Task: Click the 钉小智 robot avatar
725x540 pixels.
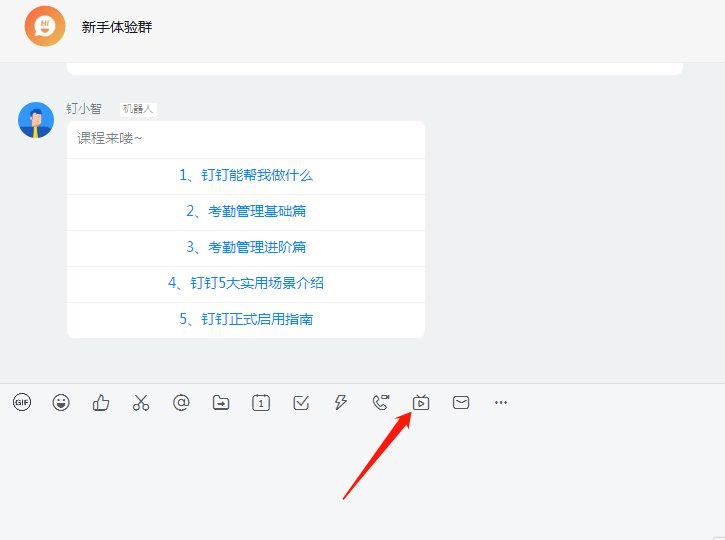Action: tap(36, 120)
